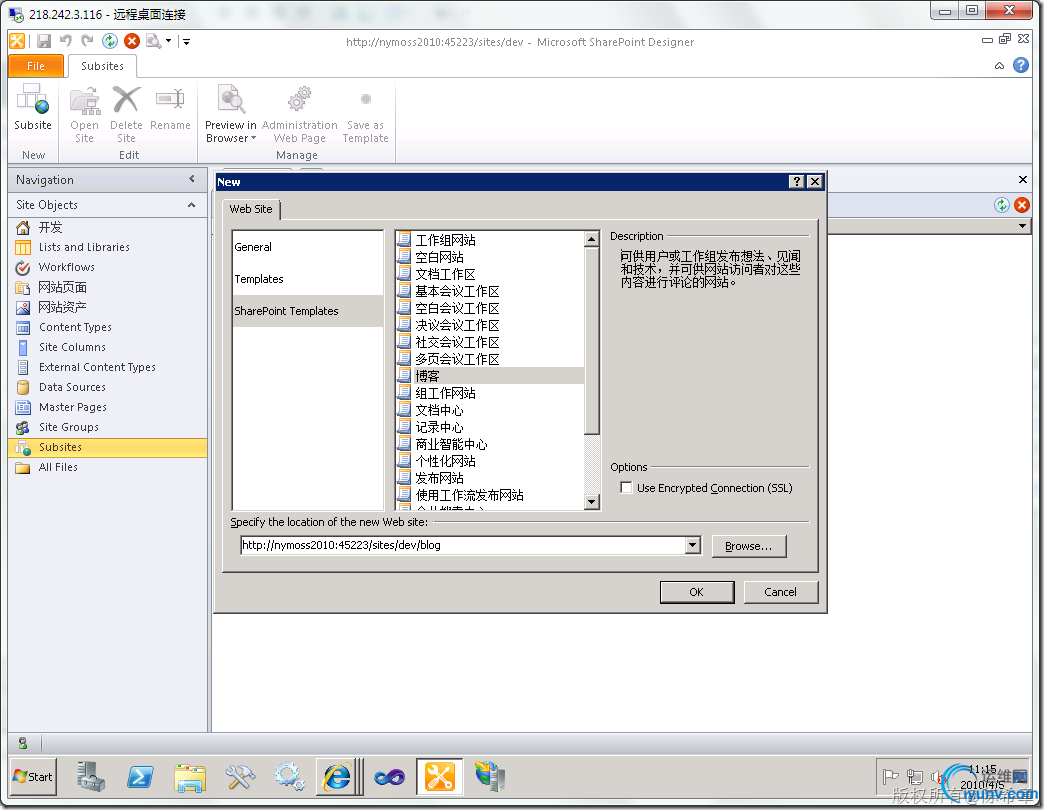The height and width of the screenshot is (810, 1044).
Task: Click the Web site location input field
Action: click(463, 546)
